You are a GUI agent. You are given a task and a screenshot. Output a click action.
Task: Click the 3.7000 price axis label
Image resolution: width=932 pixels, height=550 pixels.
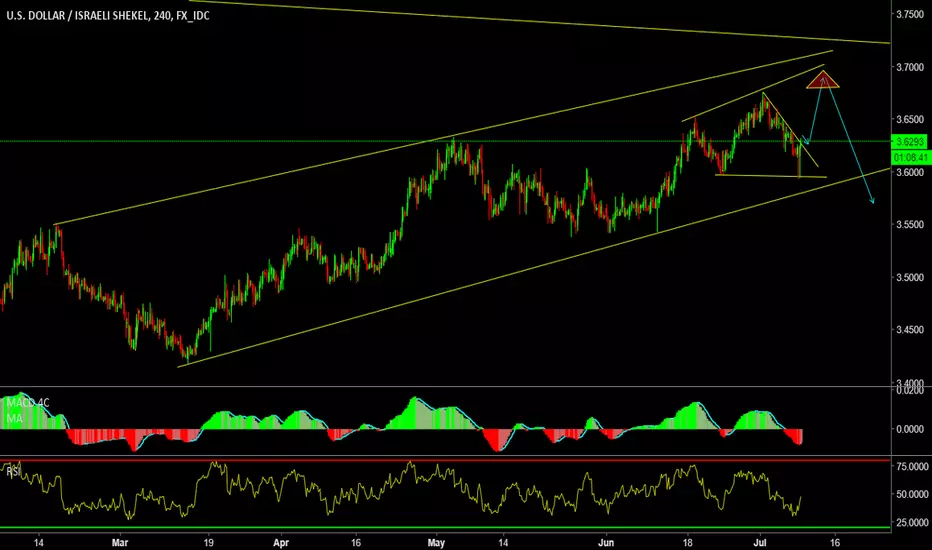[910, 67]
